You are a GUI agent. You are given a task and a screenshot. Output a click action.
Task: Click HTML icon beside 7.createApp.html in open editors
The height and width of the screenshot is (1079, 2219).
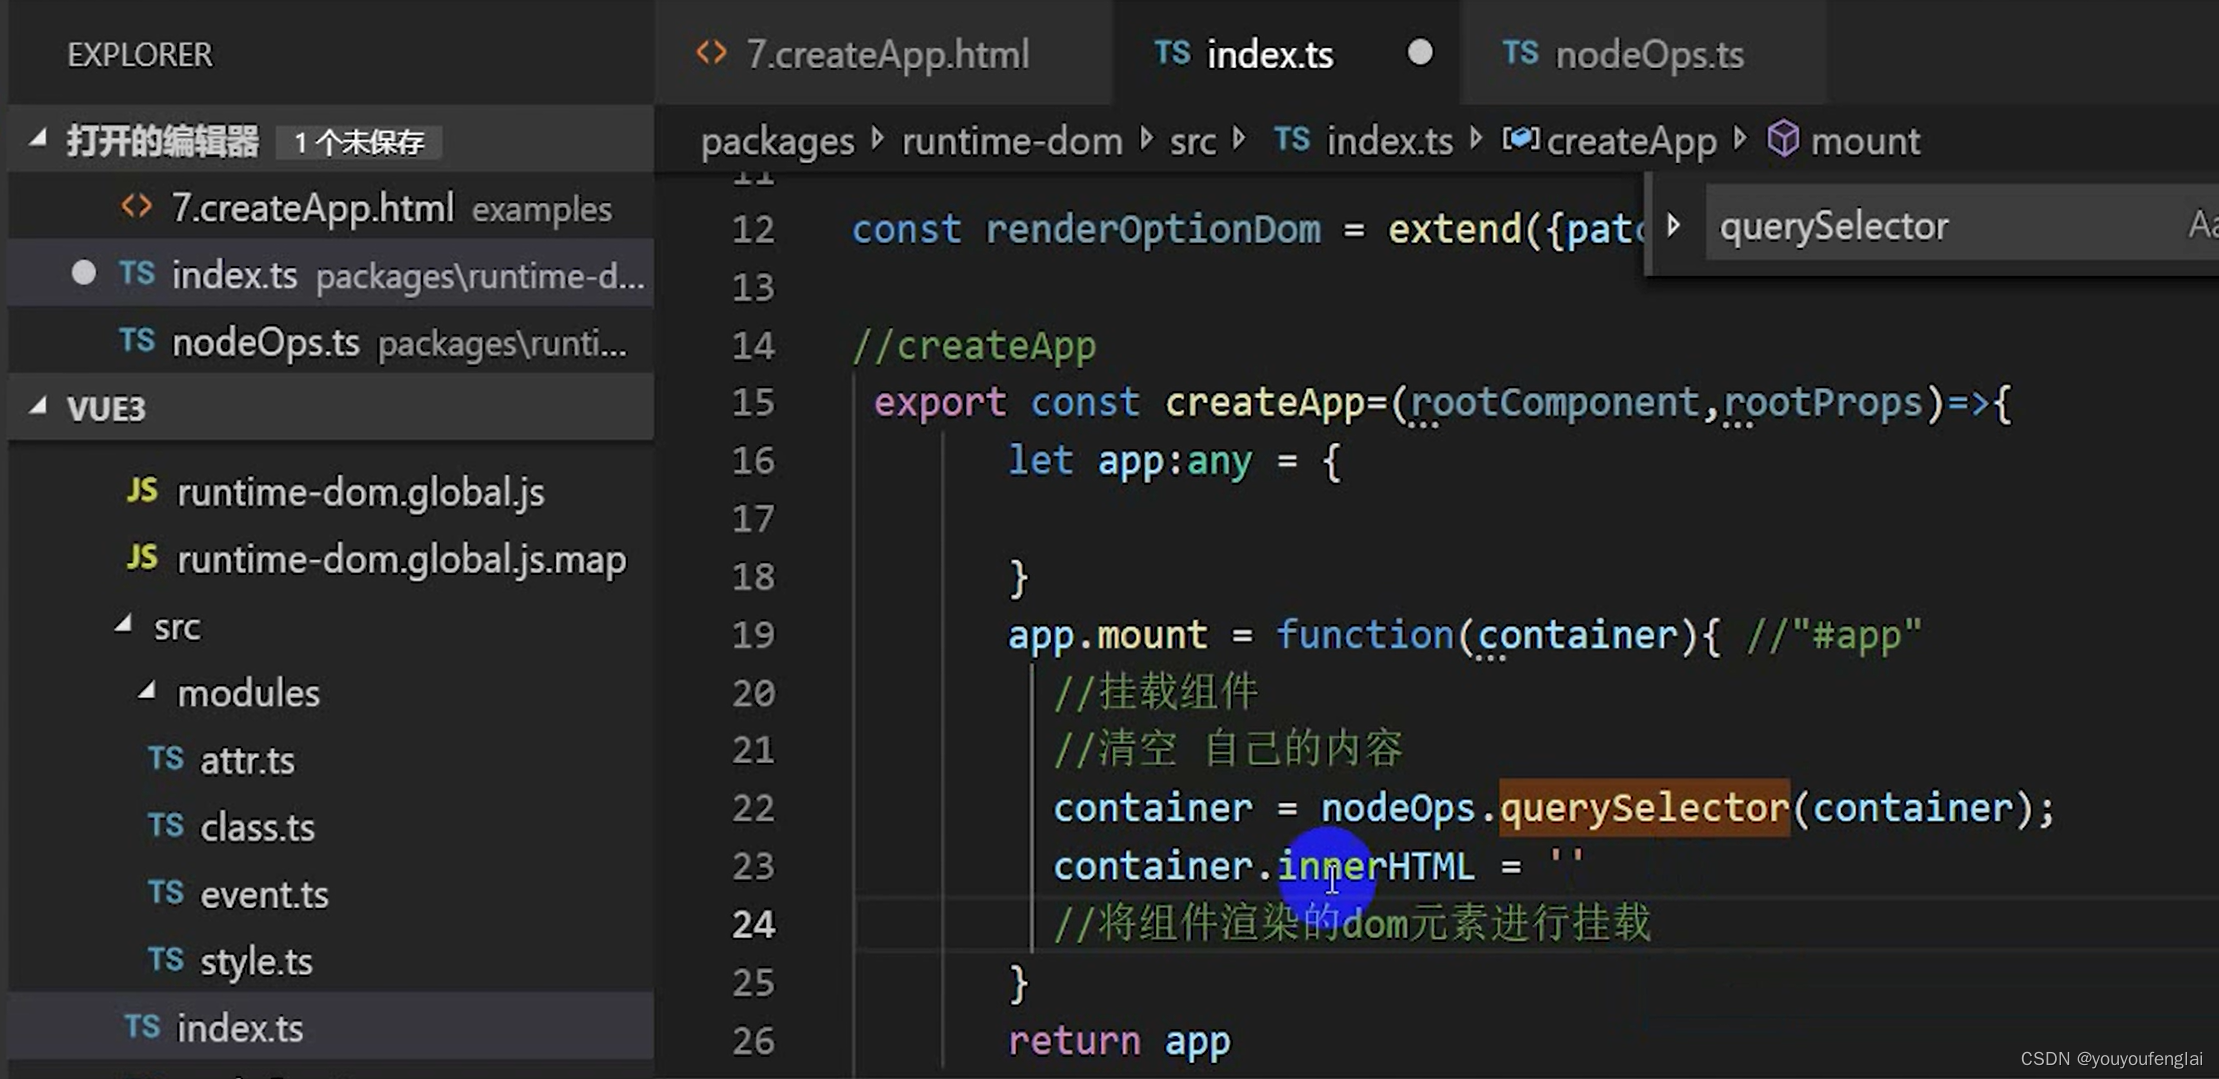click(136, 207)
